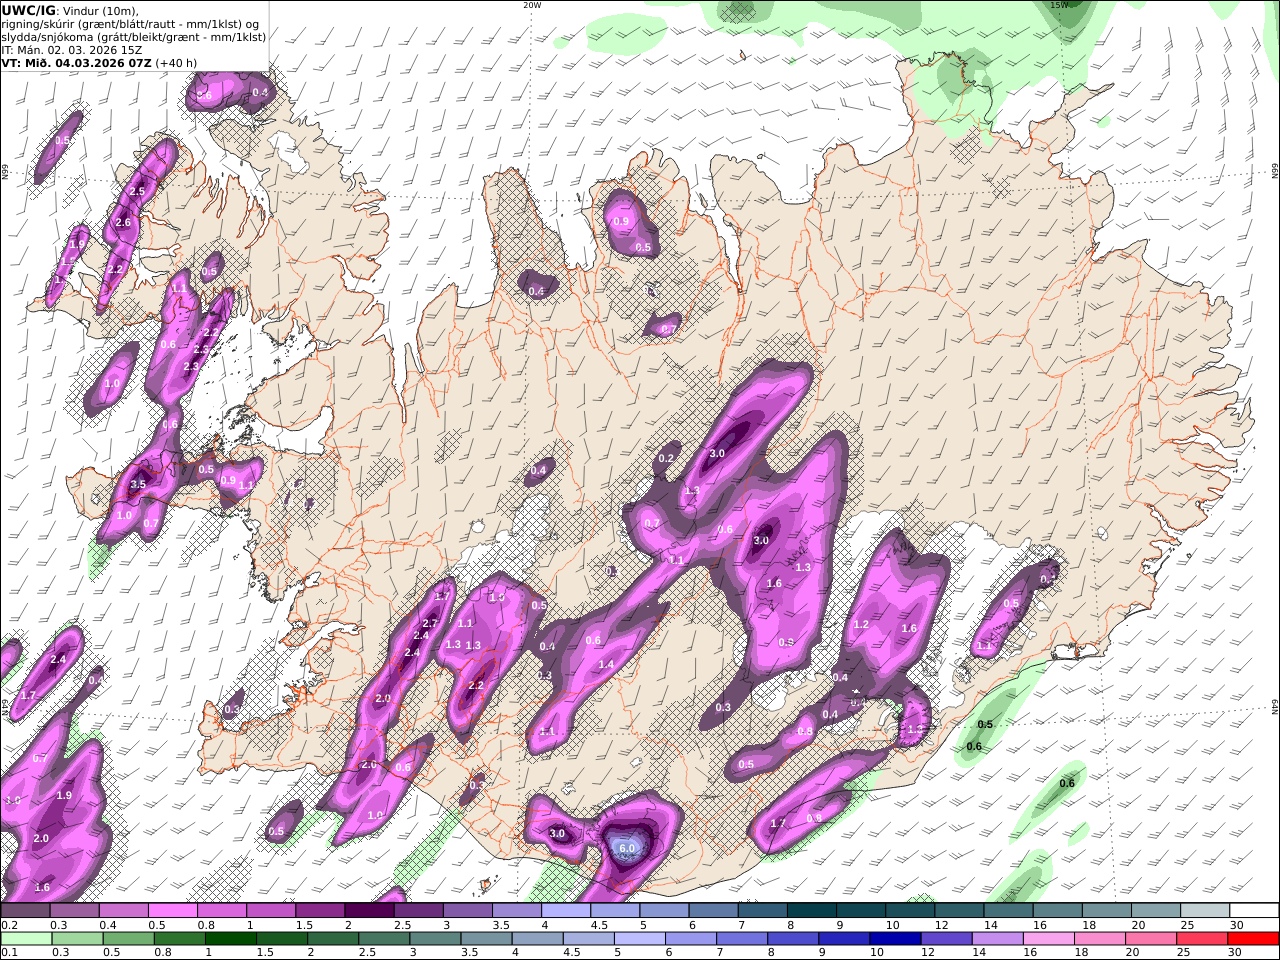Select light pink swatch between 16 and 18, lower scale
The image size is (1280, 960).
coord(1049,939)
